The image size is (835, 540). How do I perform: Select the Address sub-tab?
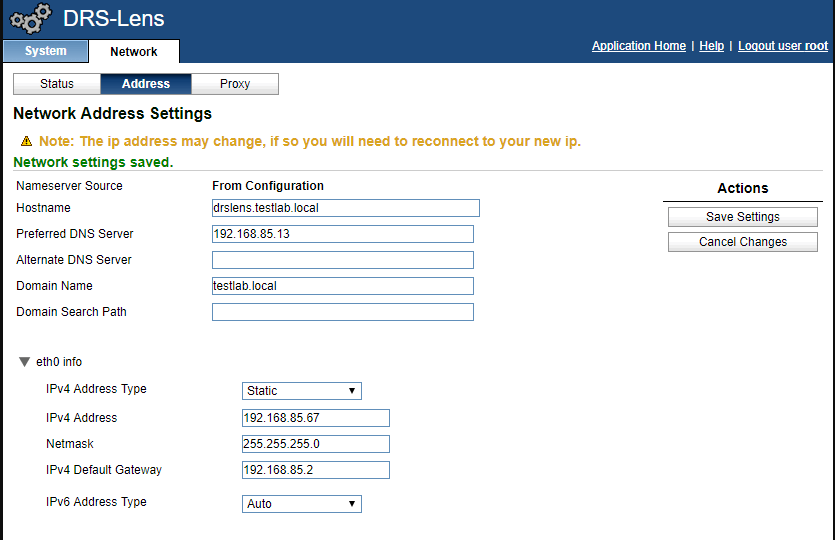click(x=146, y=84)
